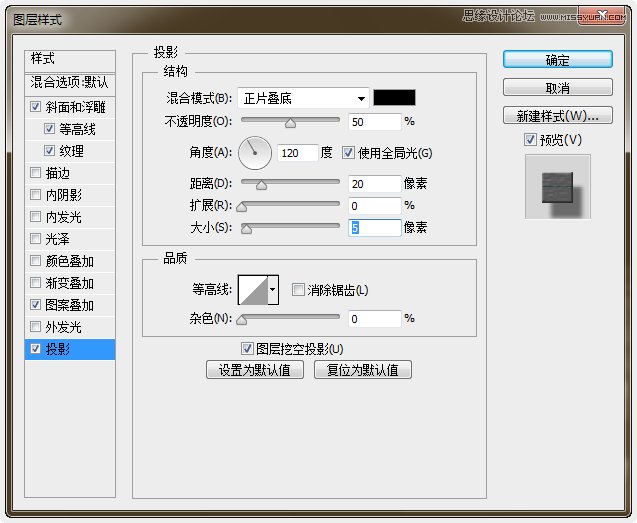
Task: Enable the 内发光 checkbox
Action: 36,217
